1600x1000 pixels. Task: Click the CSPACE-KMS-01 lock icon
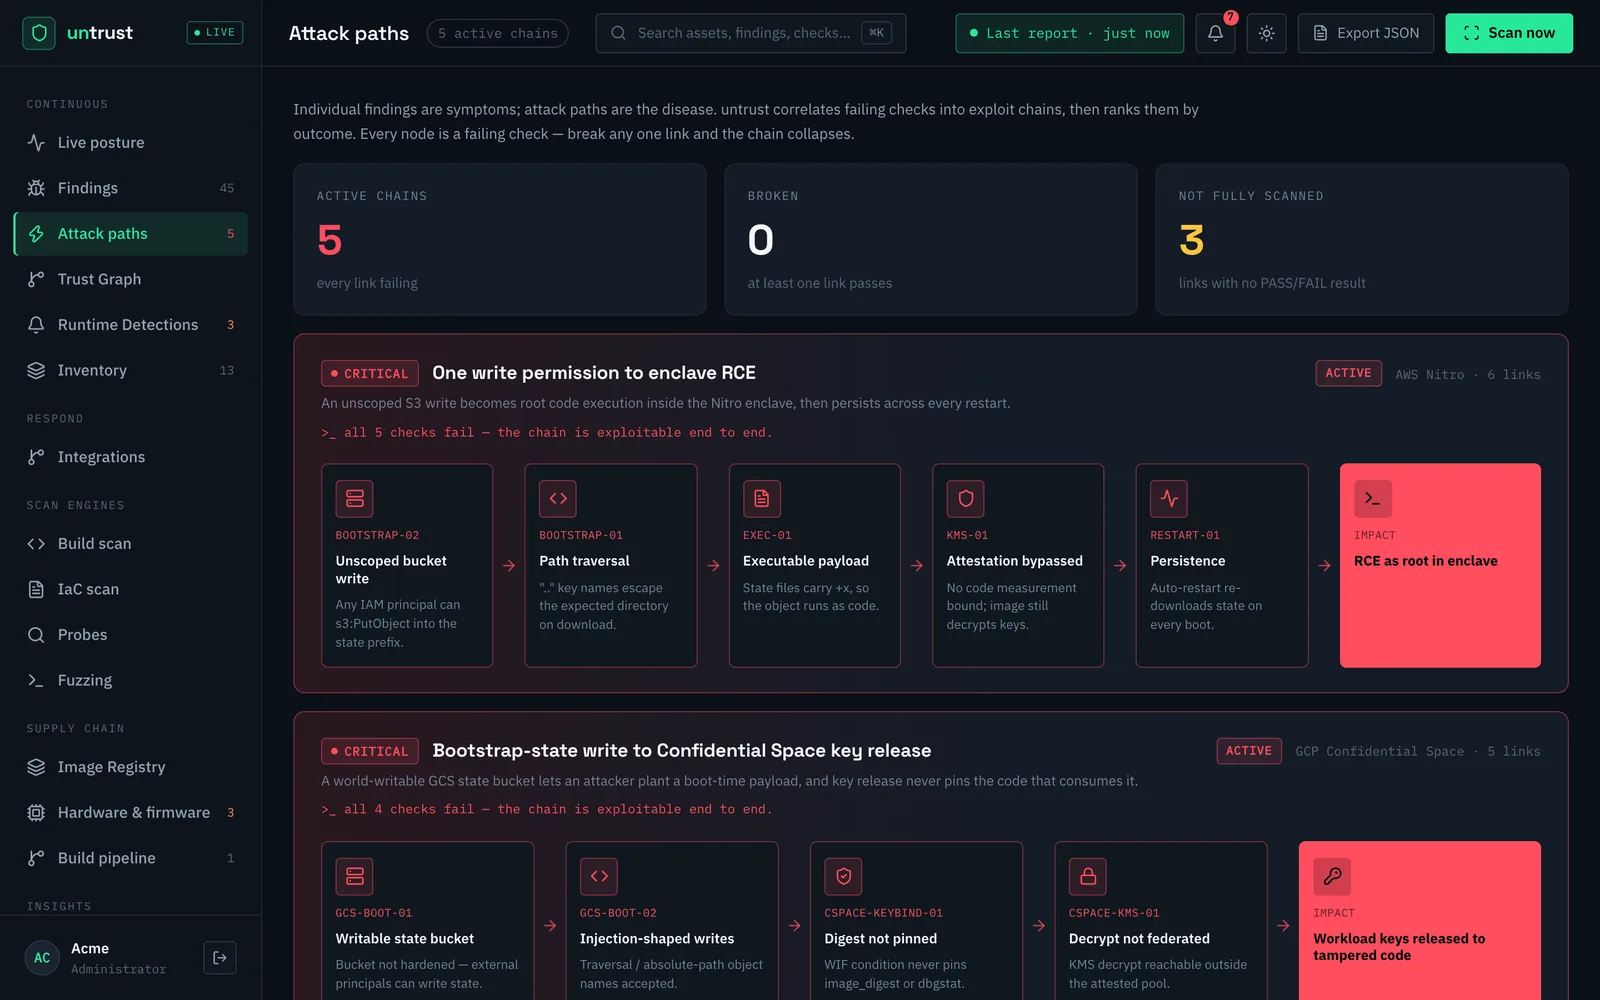1088,876
